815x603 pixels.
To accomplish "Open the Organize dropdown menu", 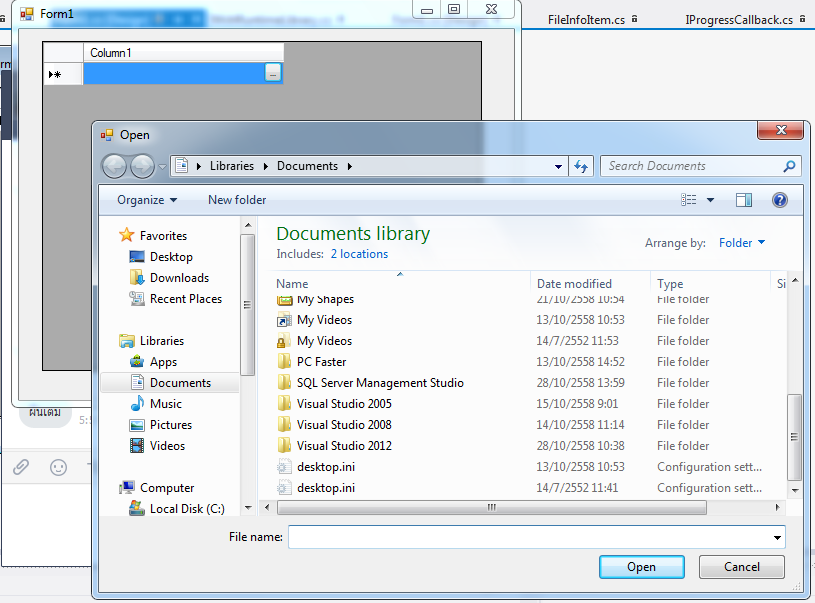I will 146,200.
